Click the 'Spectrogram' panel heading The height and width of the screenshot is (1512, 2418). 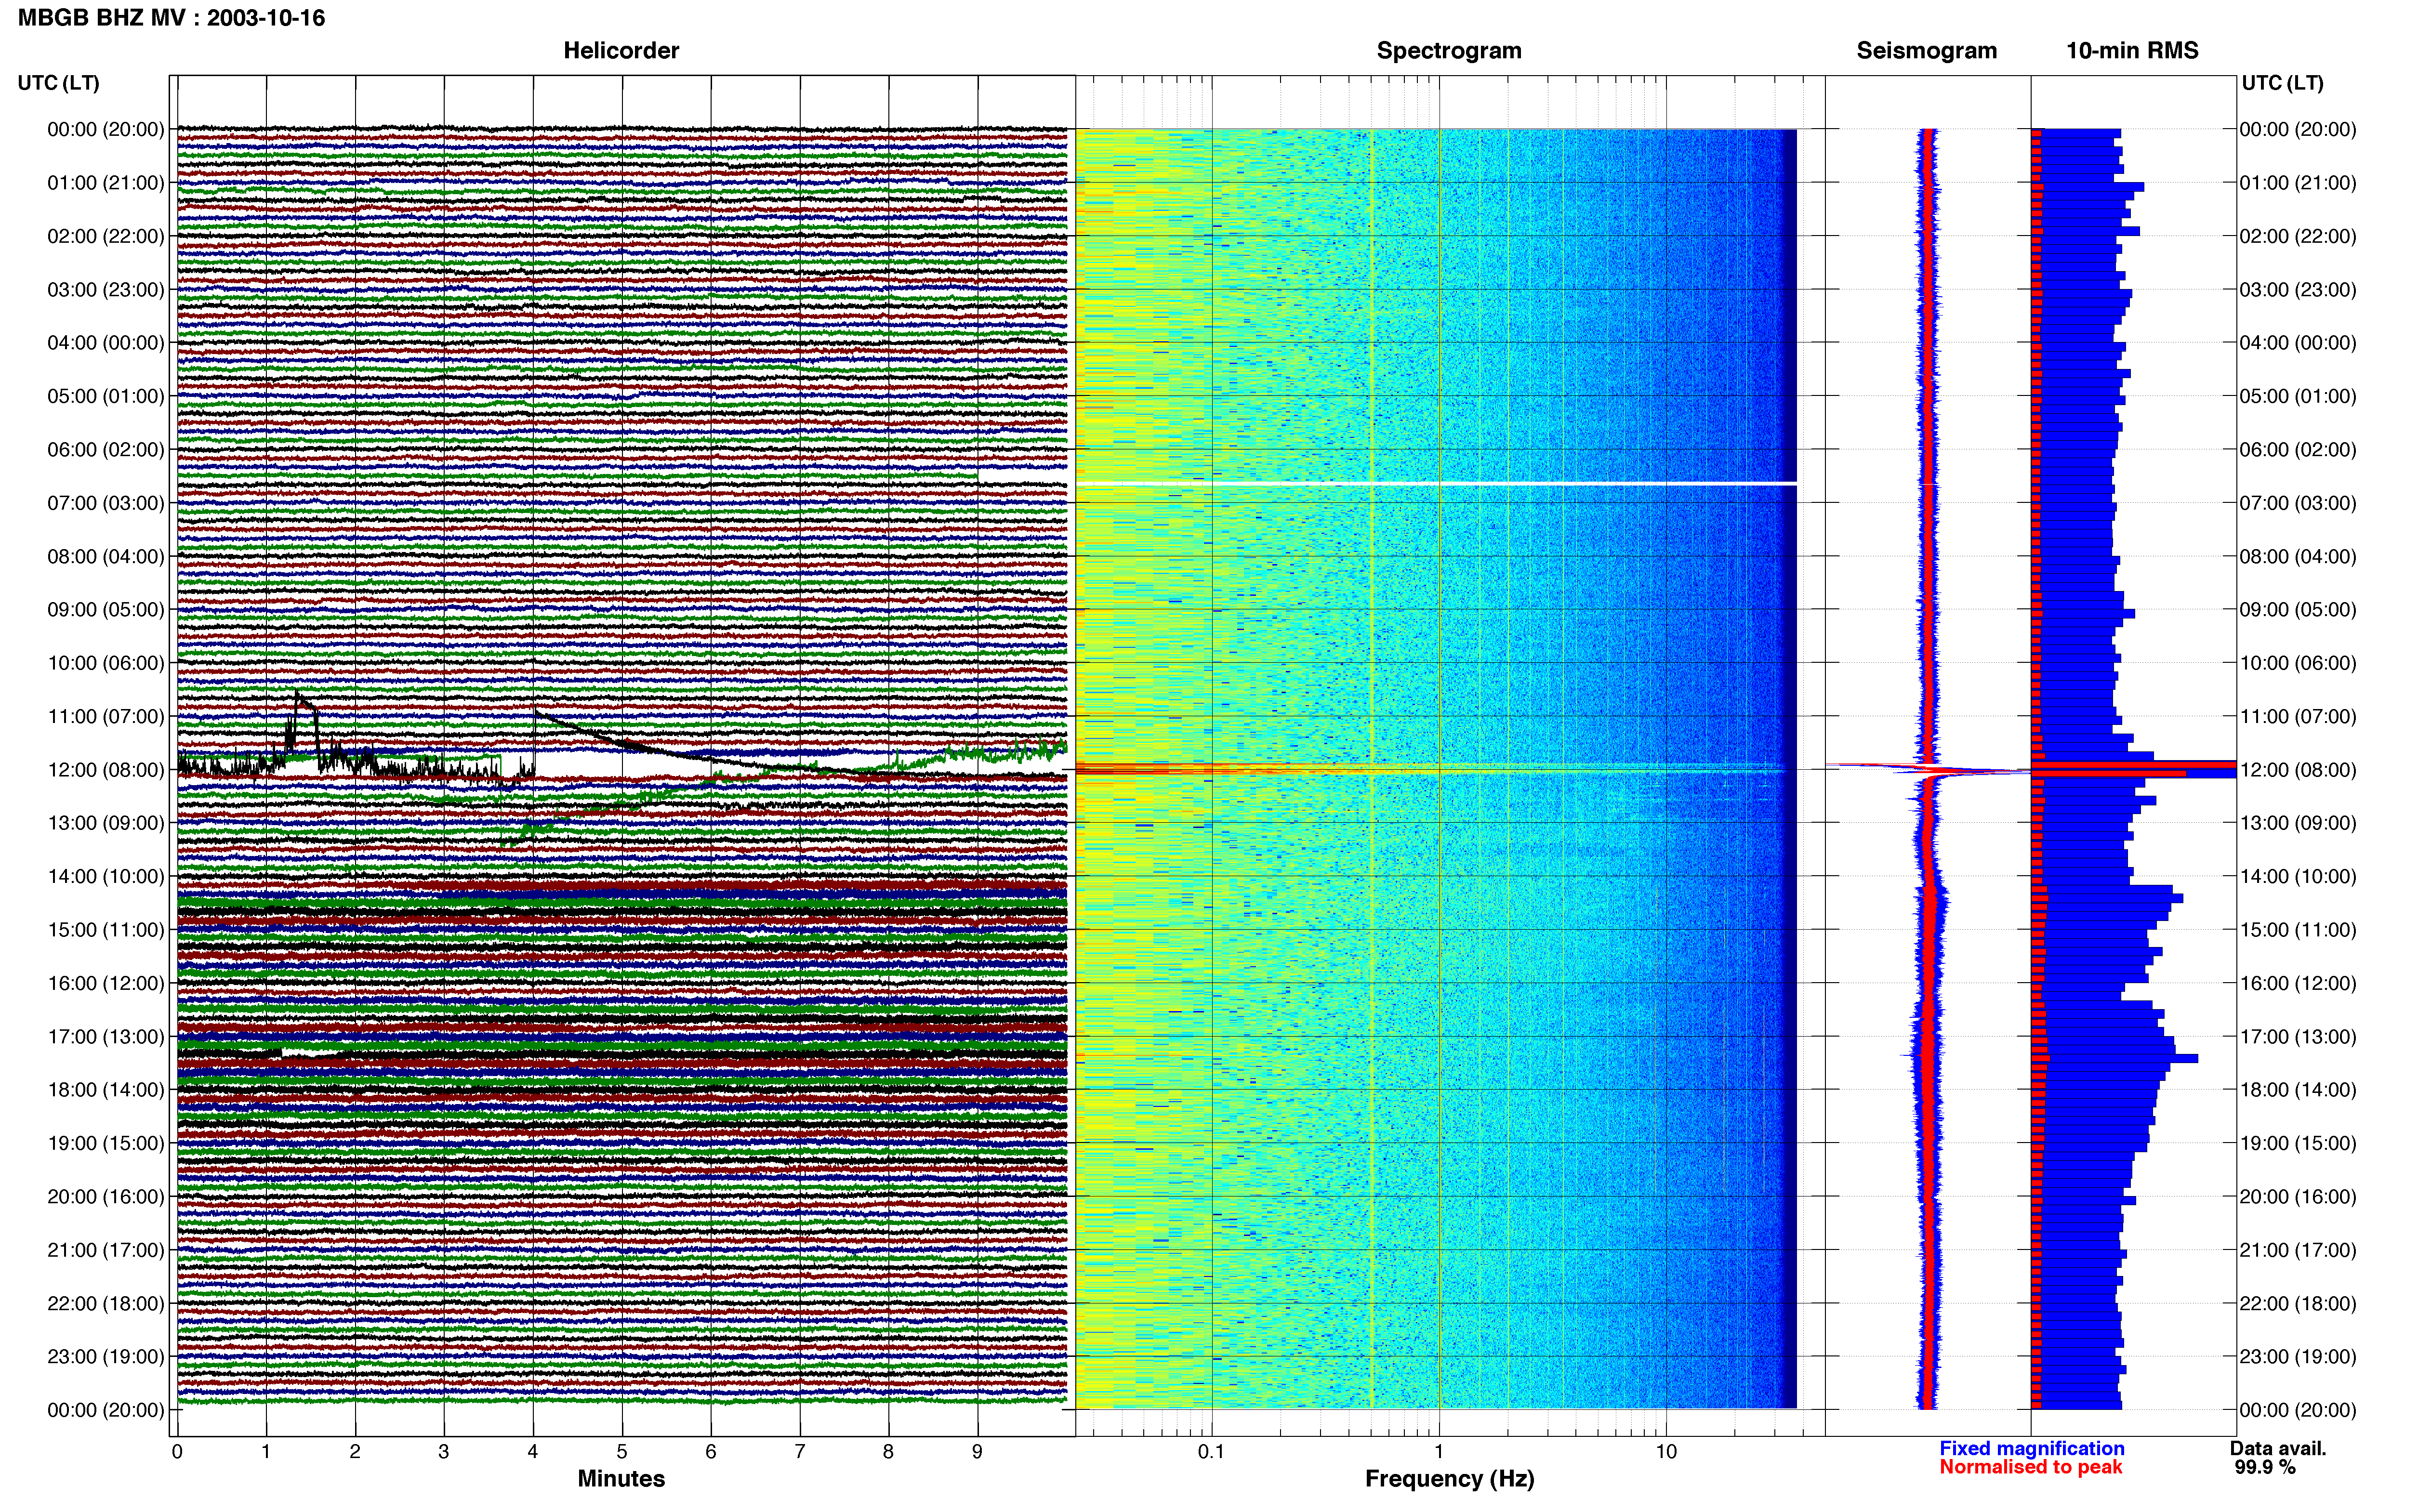pyautogui.click(x=1449, y=50)
